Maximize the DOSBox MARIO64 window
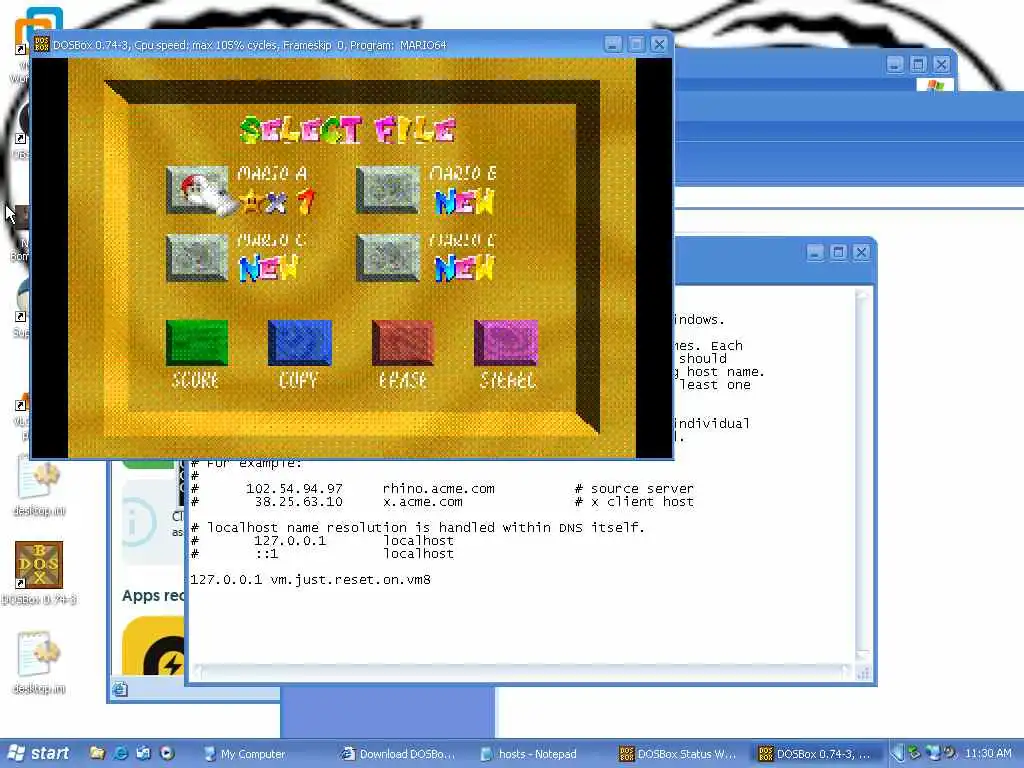 click(636, 44)
